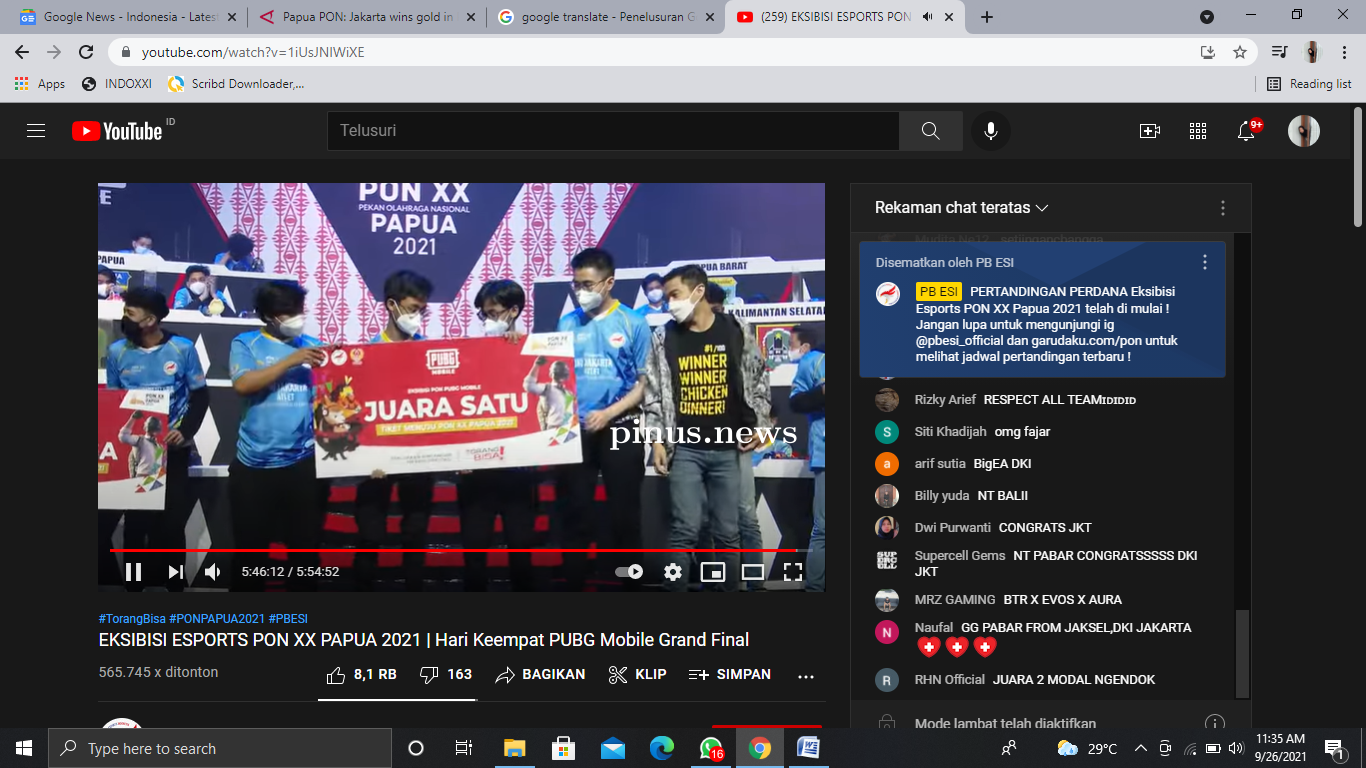Click the install app icon in the address bar

[x=1208, y=52]
